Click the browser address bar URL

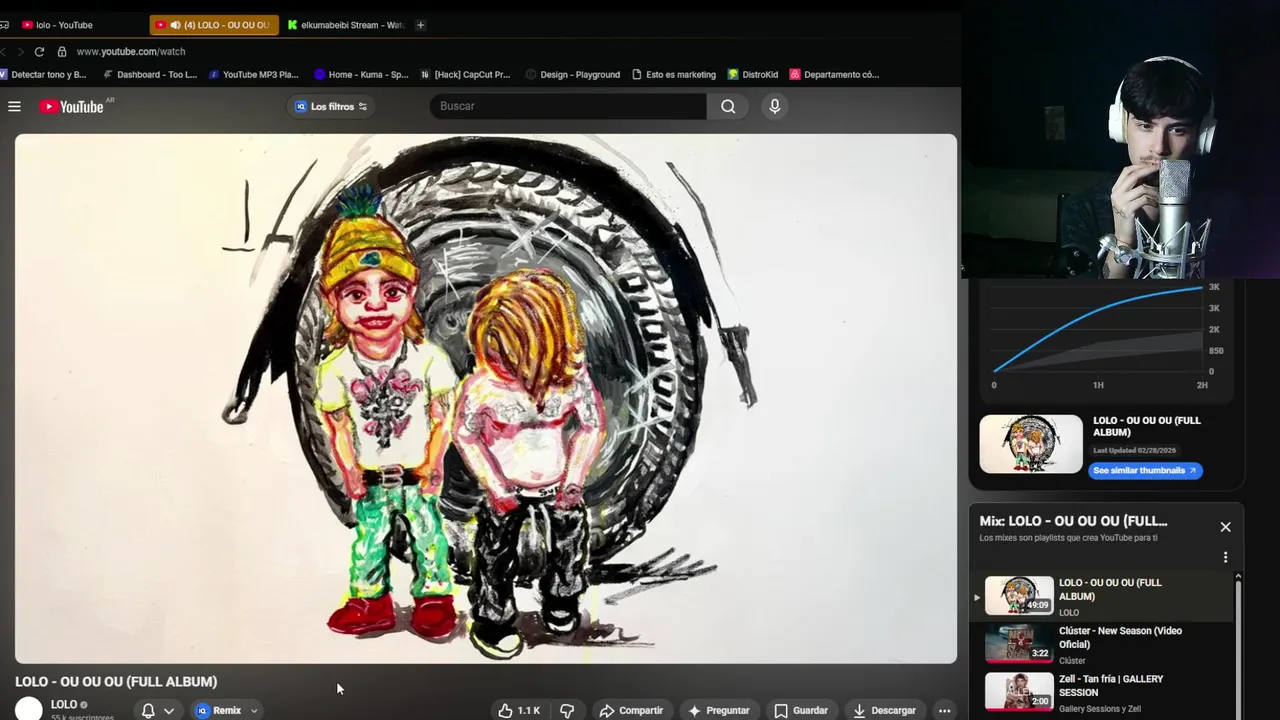(x=131, y=52)
